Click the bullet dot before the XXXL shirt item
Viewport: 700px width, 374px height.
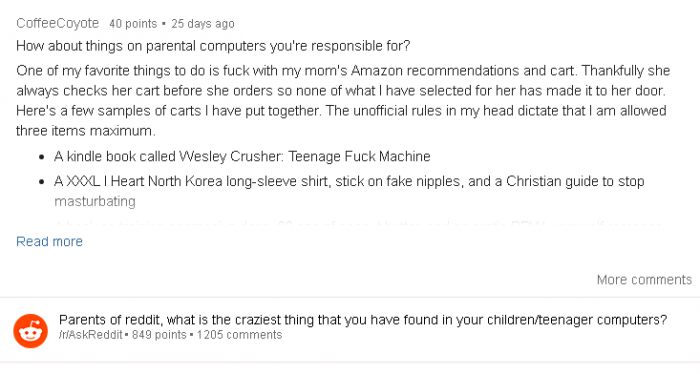tap(42, 182)
